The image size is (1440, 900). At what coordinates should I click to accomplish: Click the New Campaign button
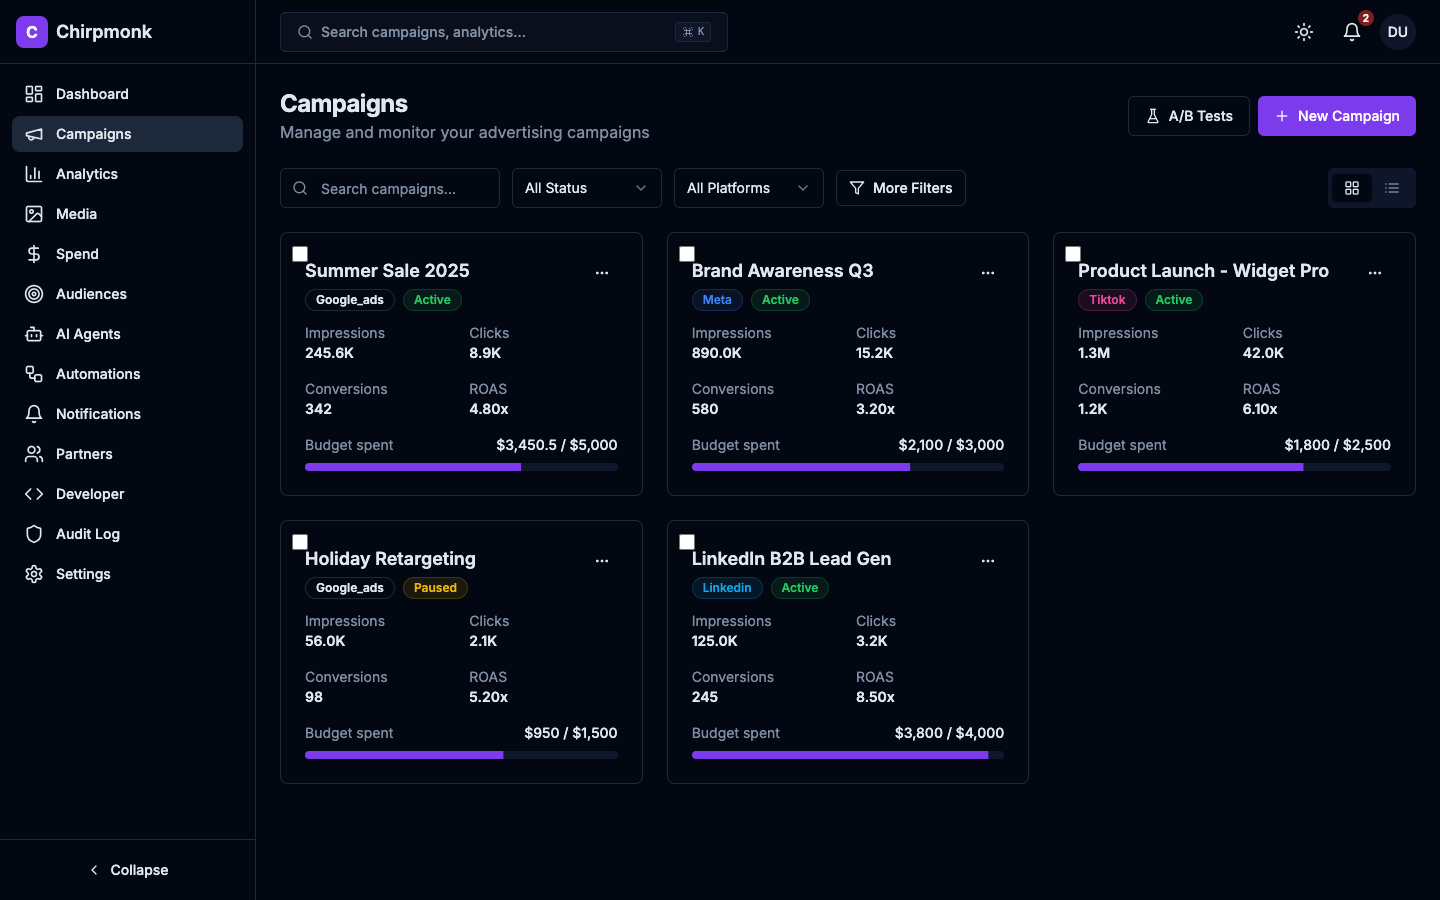1337,116
